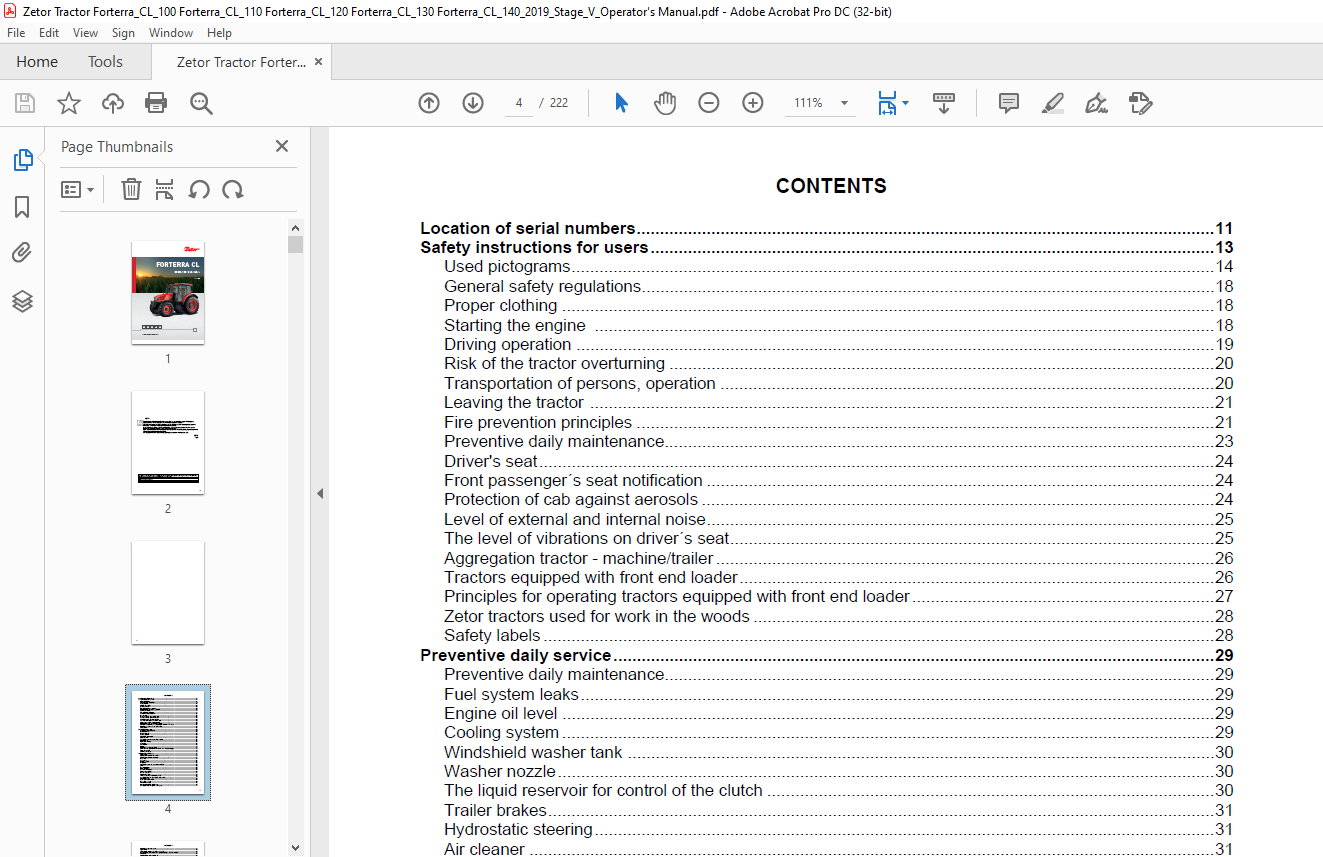1323x857 pixels.
Task: Go to next page arrow
Action: click(x=473, y=103)
